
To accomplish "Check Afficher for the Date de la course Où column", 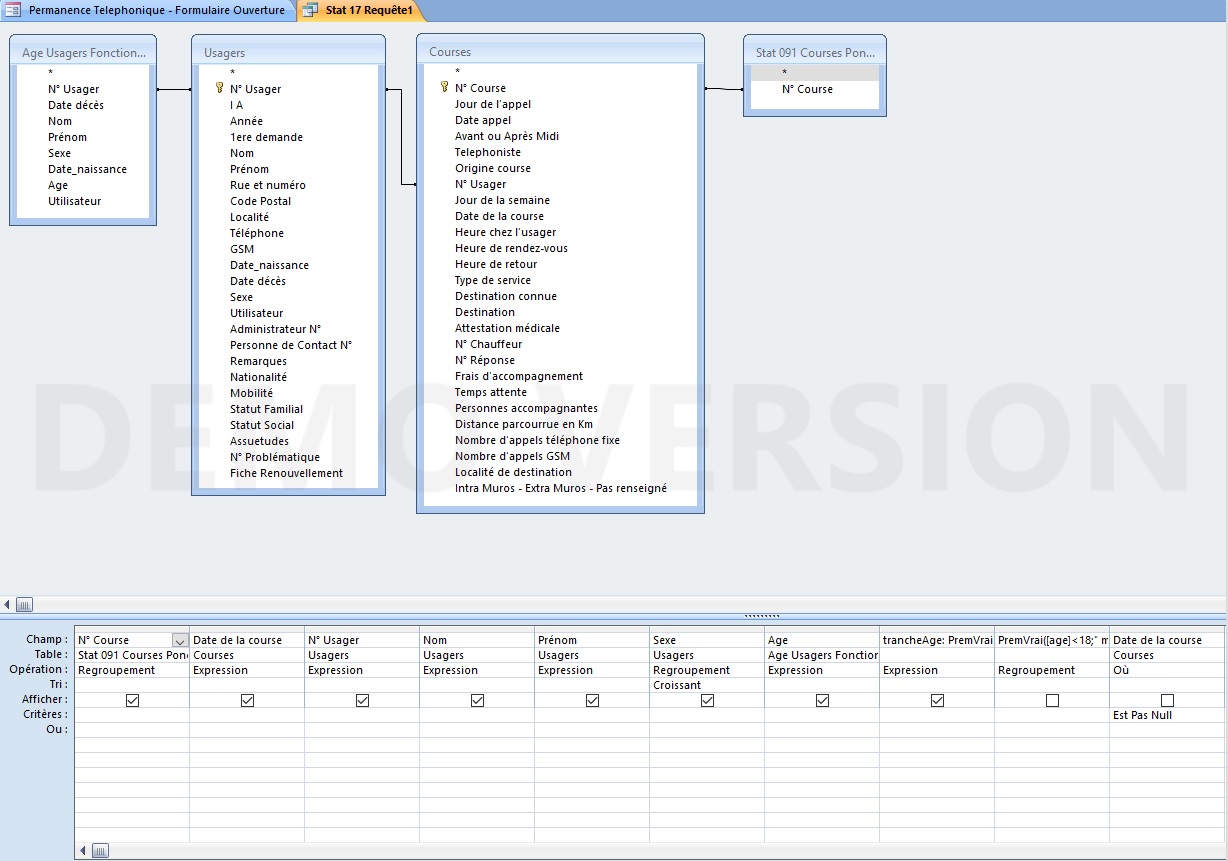I will click(x=1167, y=701).
